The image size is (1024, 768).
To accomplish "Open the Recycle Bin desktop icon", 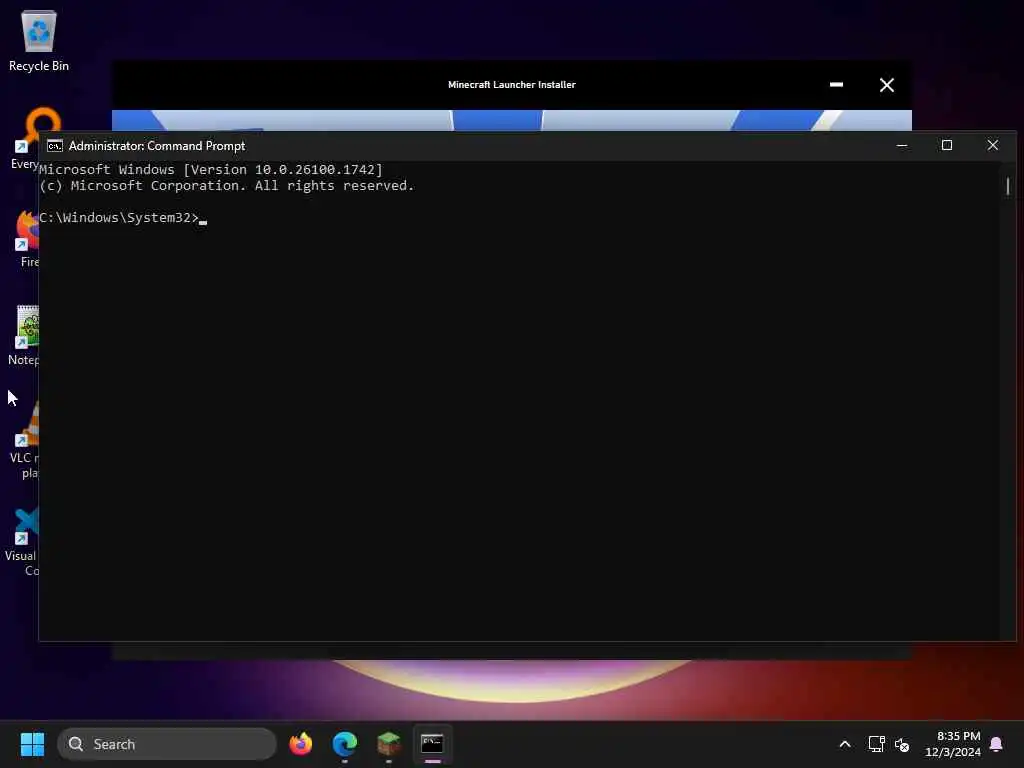I will pos(39,40).
